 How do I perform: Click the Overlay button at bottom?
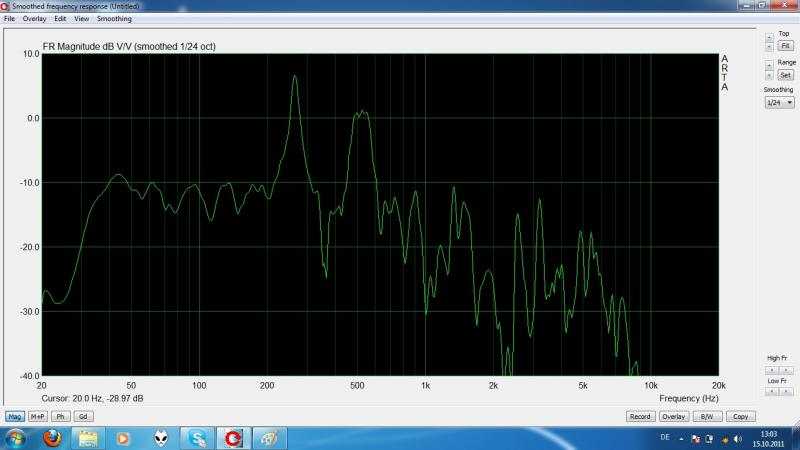click(x=673, y=416)
